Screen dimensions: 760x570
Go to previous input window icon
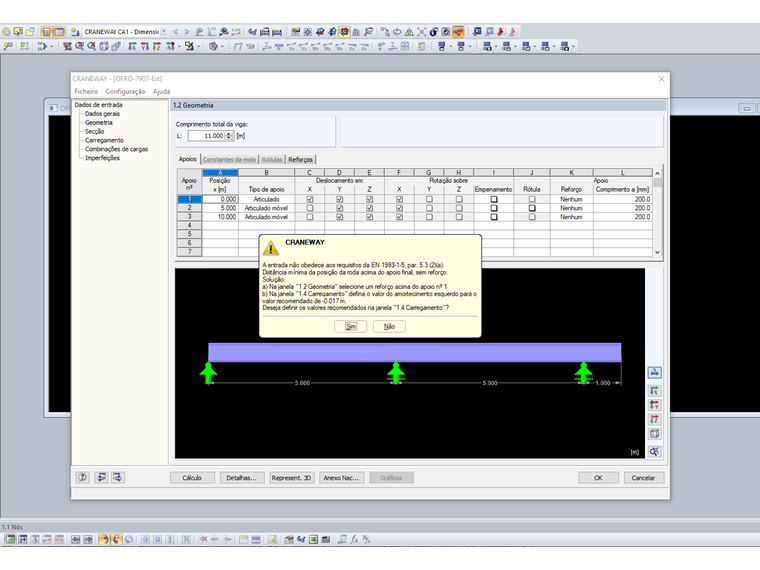coord(101,477)
